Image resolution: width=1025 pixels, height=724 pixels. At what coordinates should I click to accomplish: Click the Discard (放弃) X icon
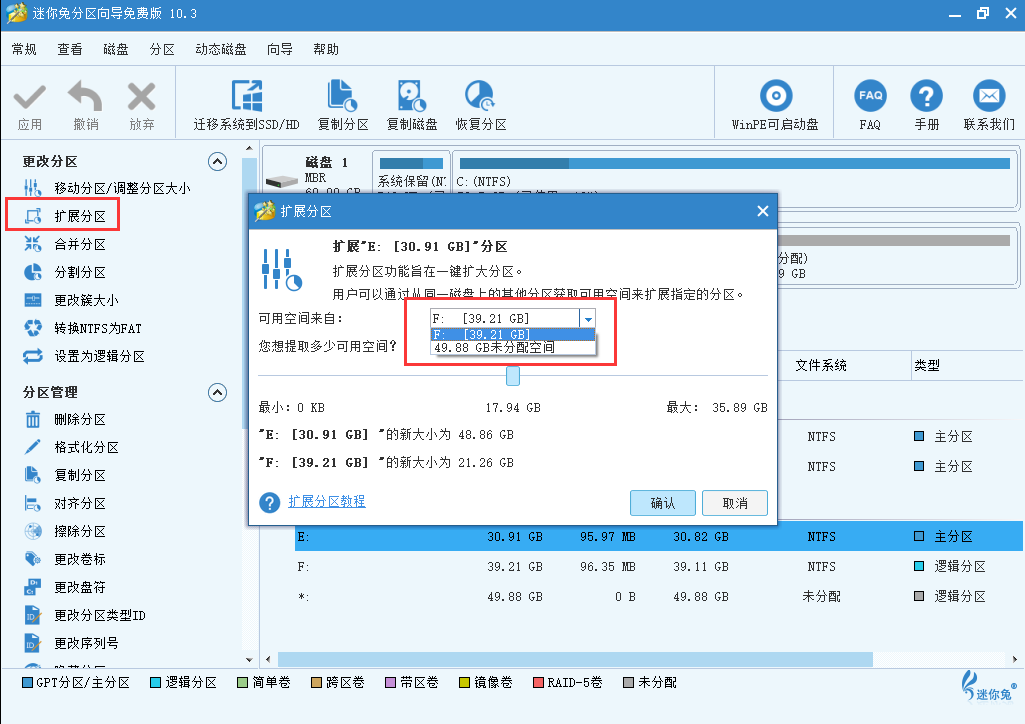(x=141, y=97)
